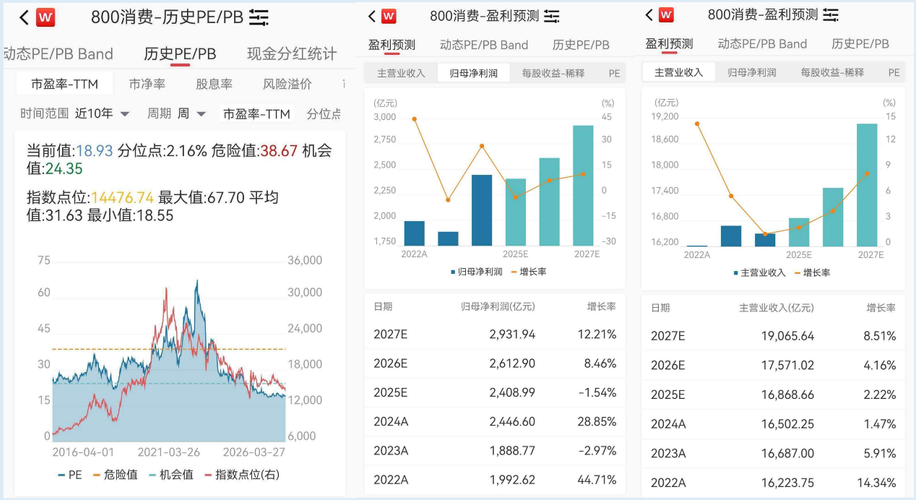The height and width of the screenshot is (500, 916).
Task: Select 2027E row with 2,931.94 profit
Action: click(495, 335)
